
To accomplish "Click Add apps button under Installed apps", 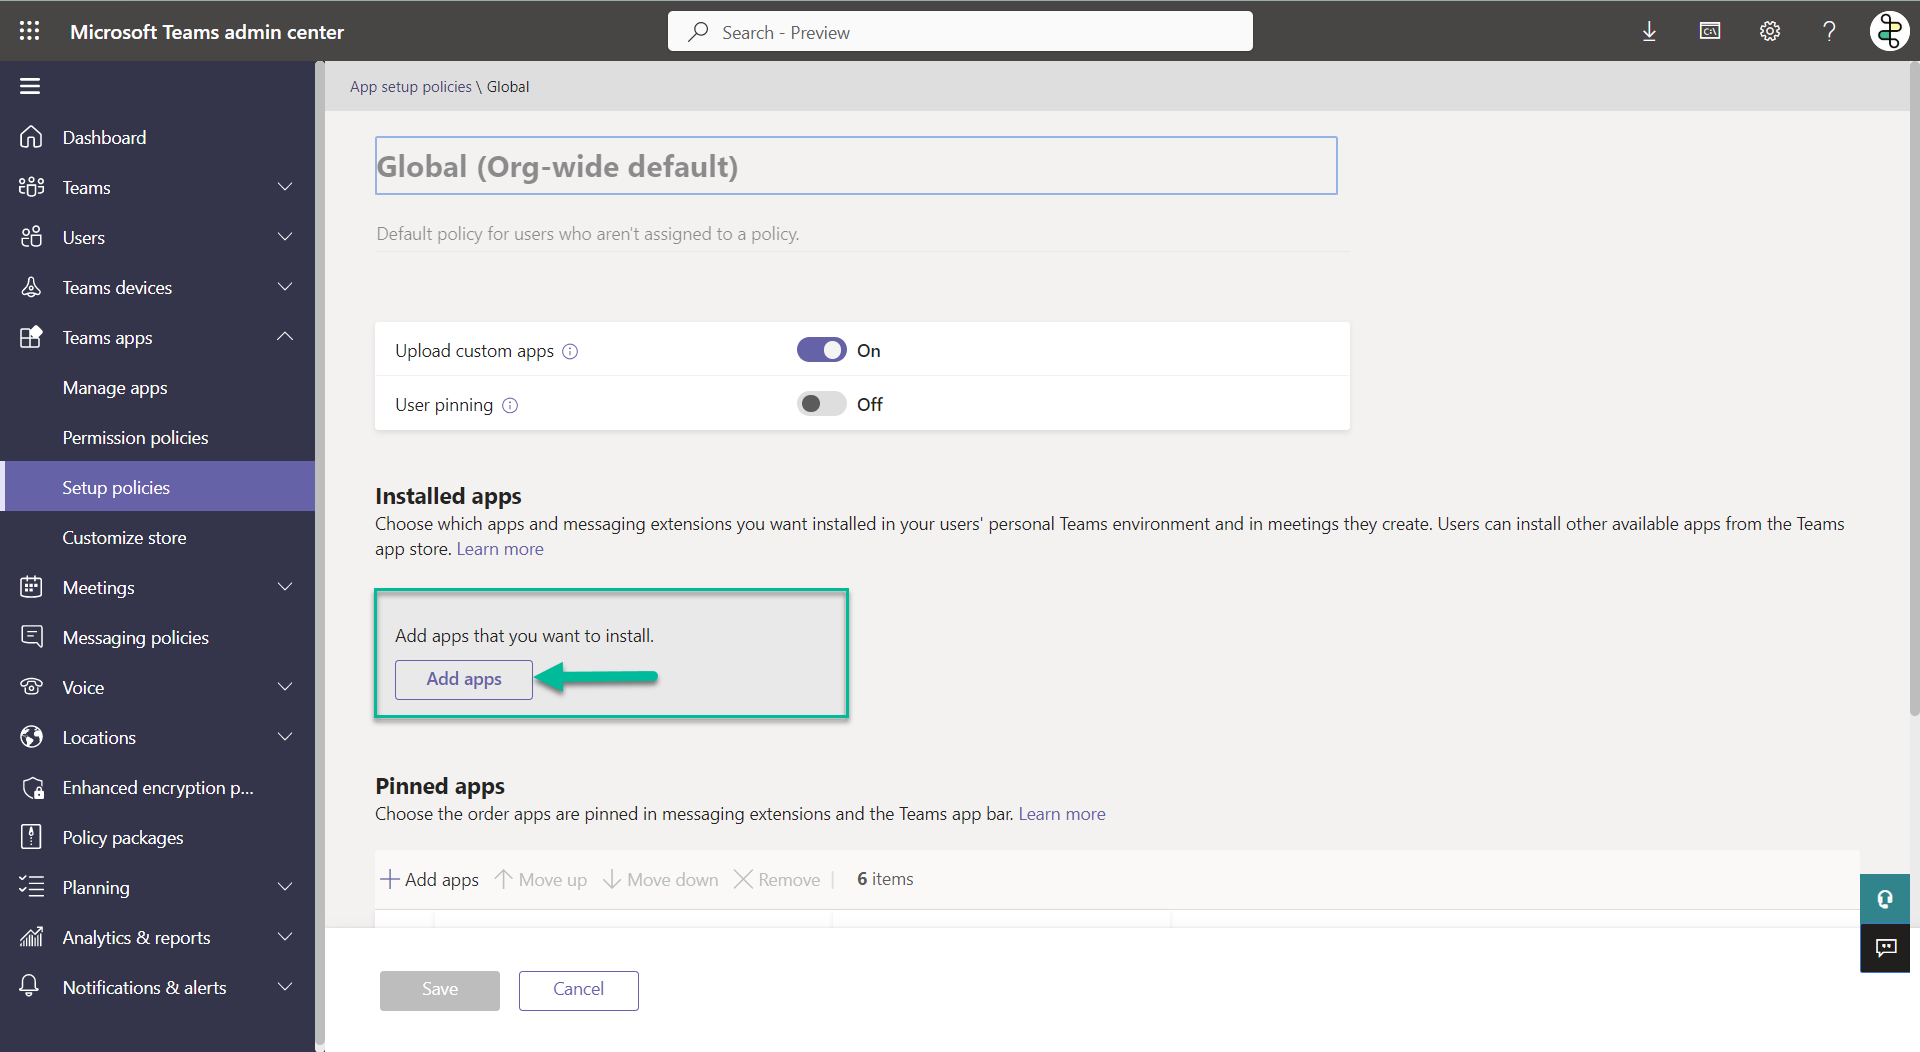I will [x=464, y=679].
